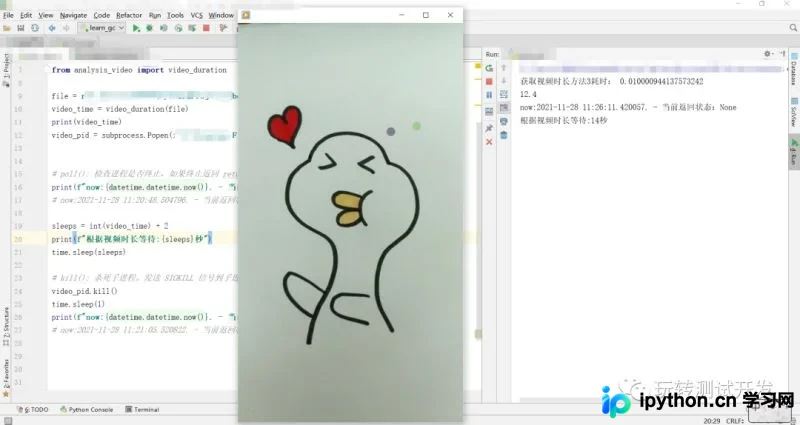Click the Back navigation arrow icon
Image resolution: width=800 pixels, height=425 pixels.
[x=52, y=28]
